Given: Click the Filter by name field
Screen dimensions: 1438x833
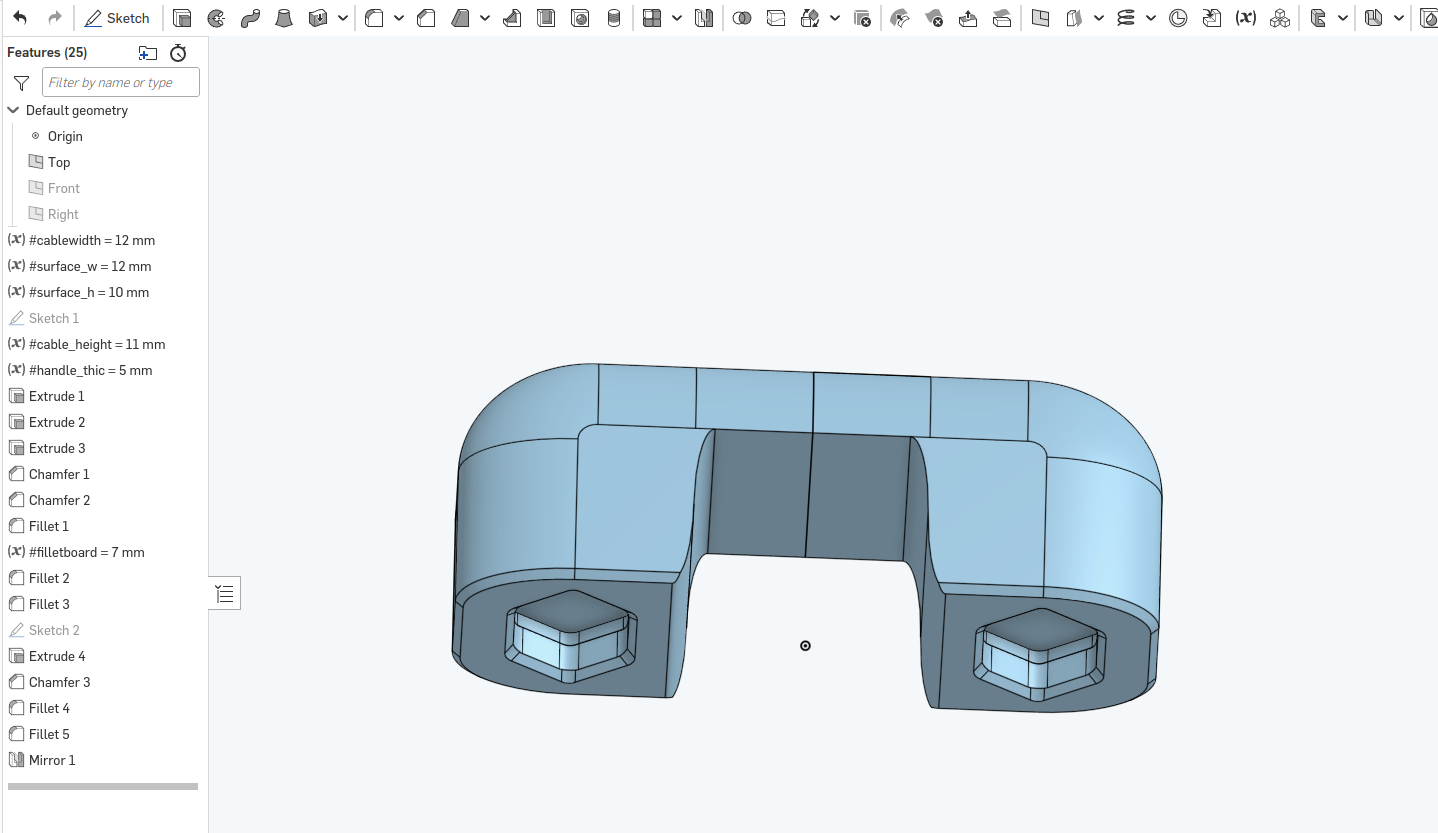Looking at the screenshot, I should pos(121,83).
